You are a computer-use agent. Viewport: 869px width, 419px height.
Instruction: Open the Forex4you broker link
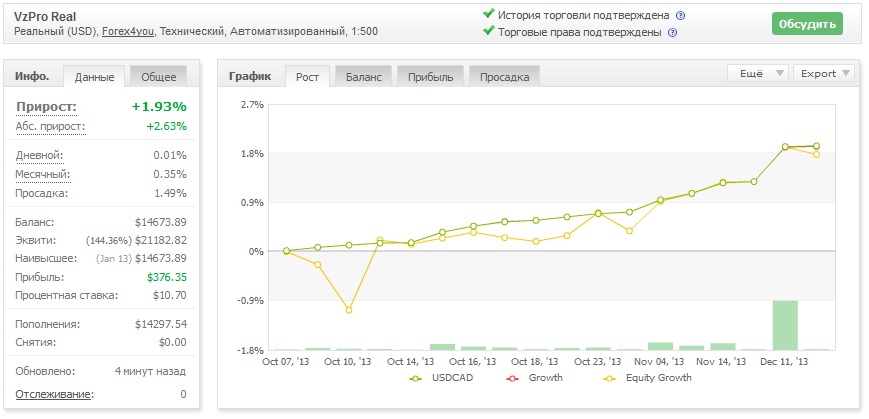point(129,32)
